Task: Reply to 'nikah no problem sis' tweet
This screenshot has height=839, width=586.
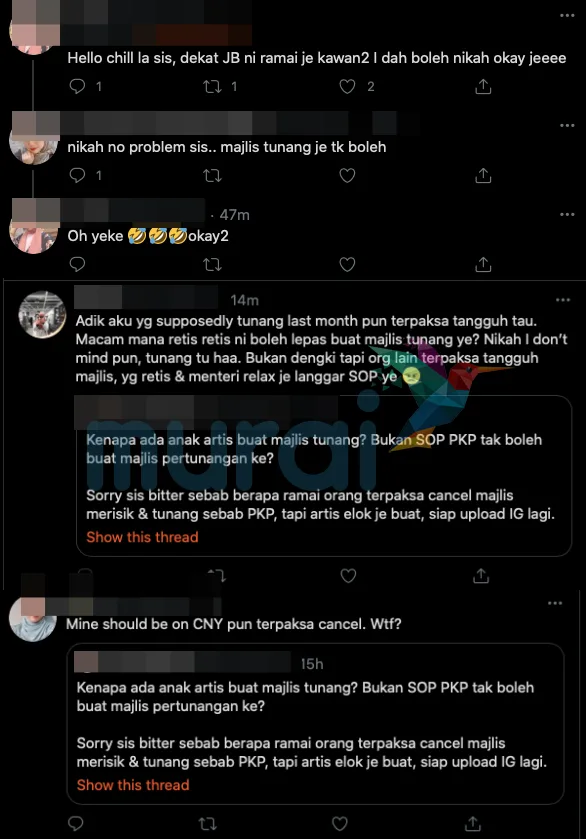Action: point(78,175)
